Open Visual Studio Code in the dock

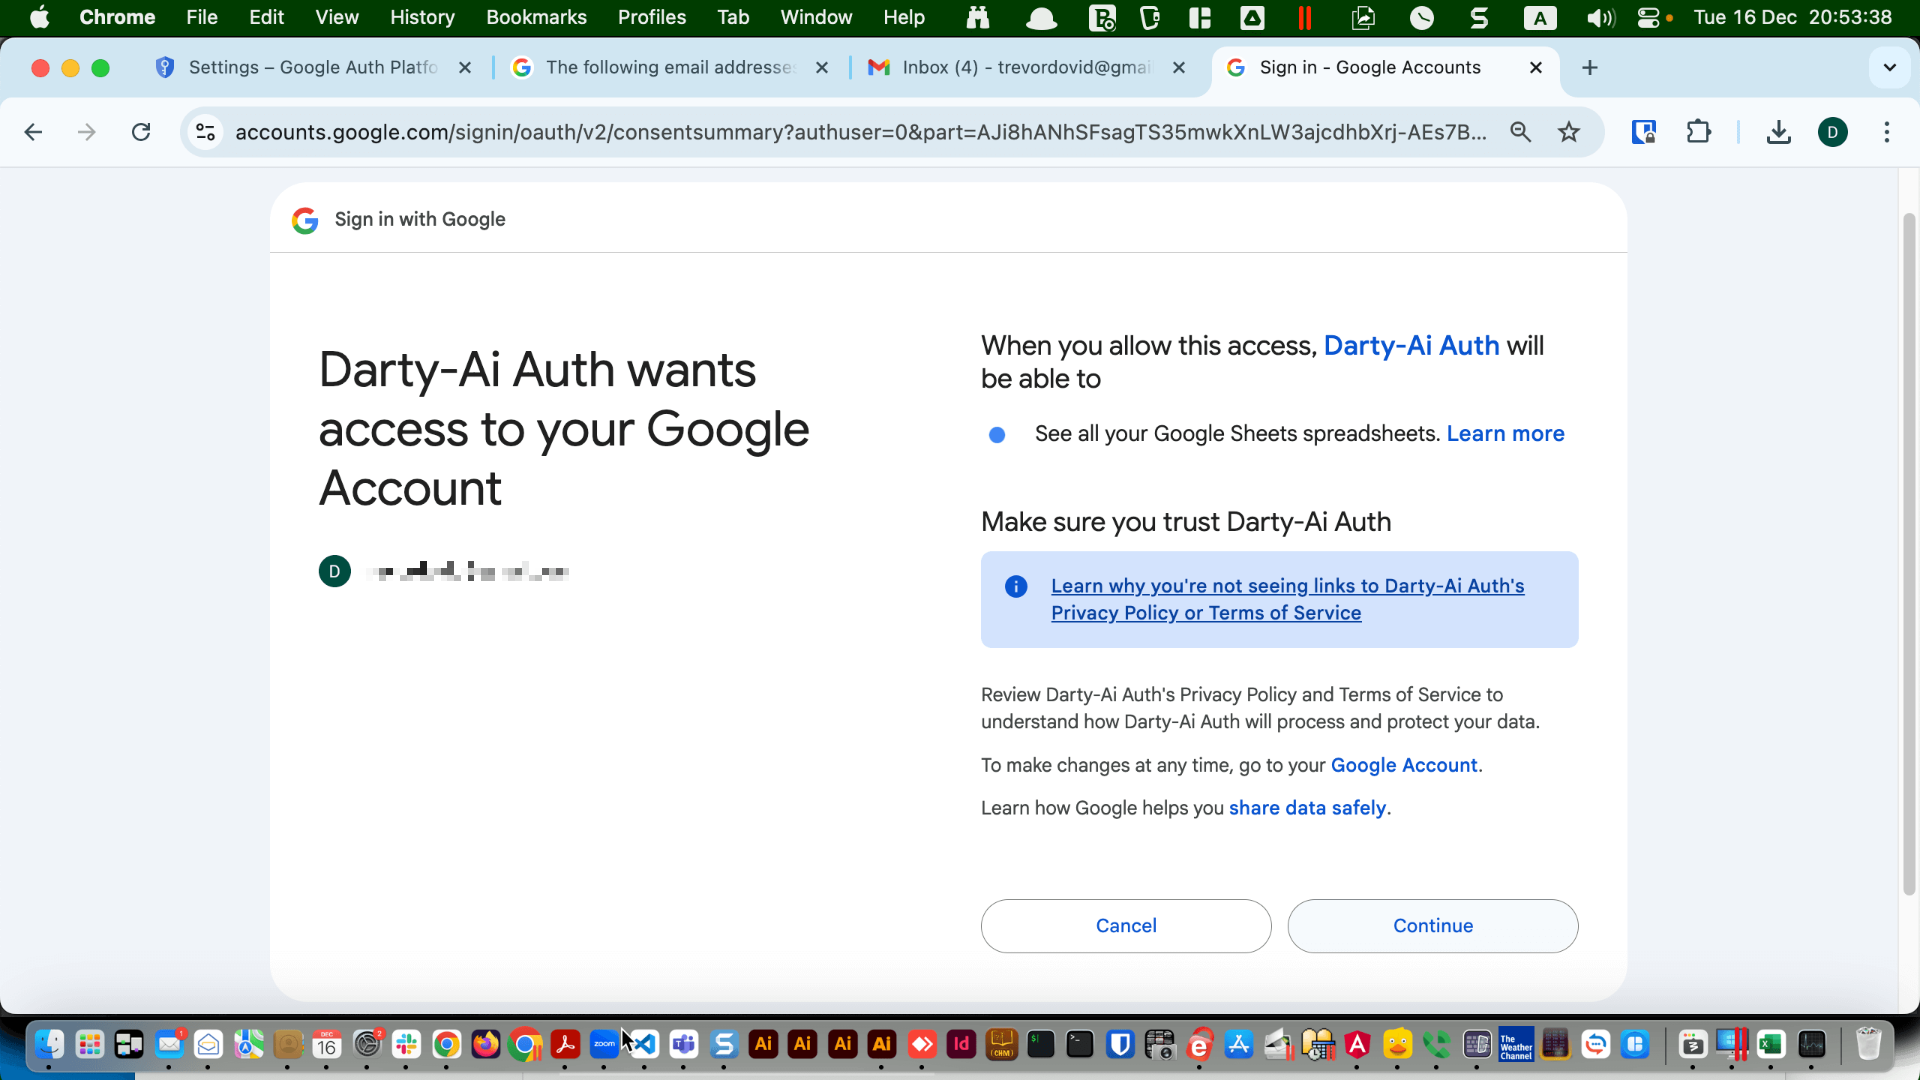click(x=644, y=1044)
